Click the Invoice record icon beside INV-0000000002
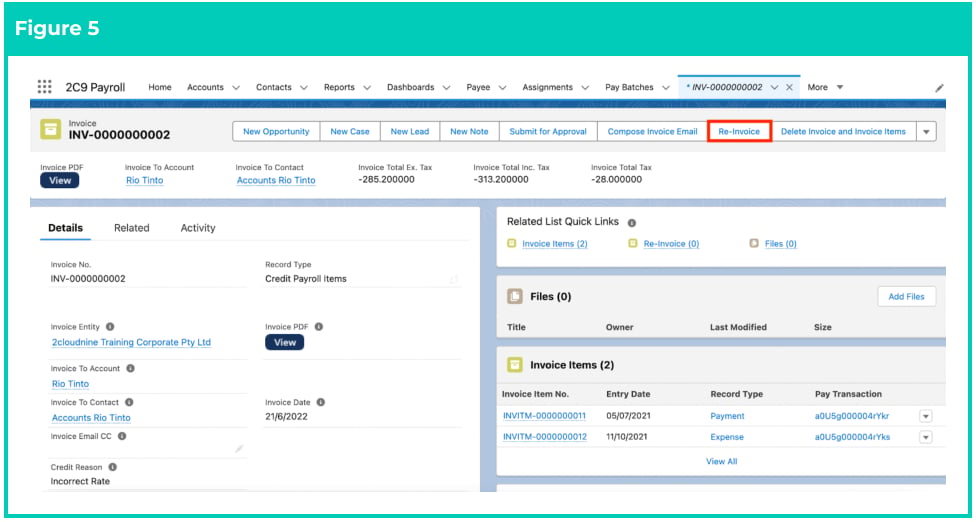 (50, 129)
